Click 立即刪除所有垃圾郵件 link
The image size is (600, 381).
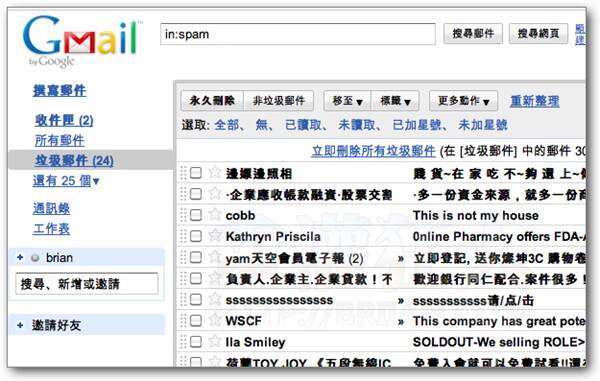[373, 151]
